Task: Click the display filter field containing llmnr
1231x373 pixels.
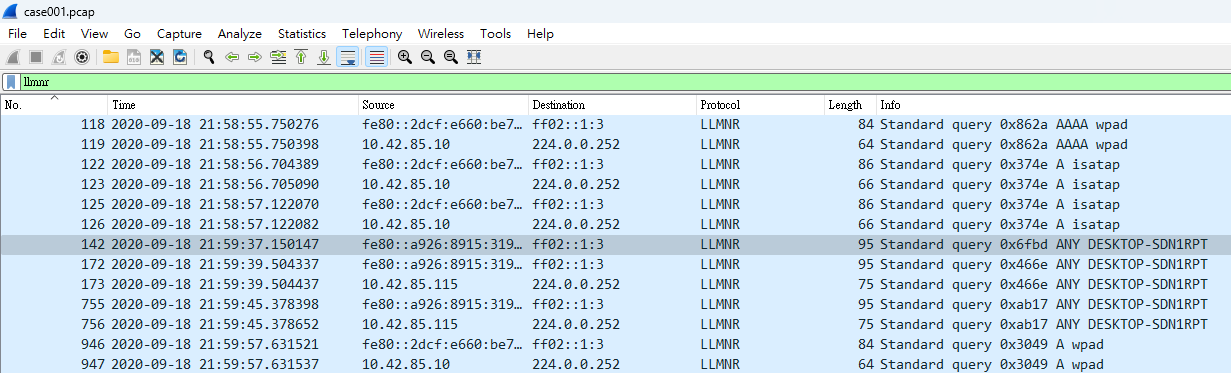Action: [x=624, y=82]
